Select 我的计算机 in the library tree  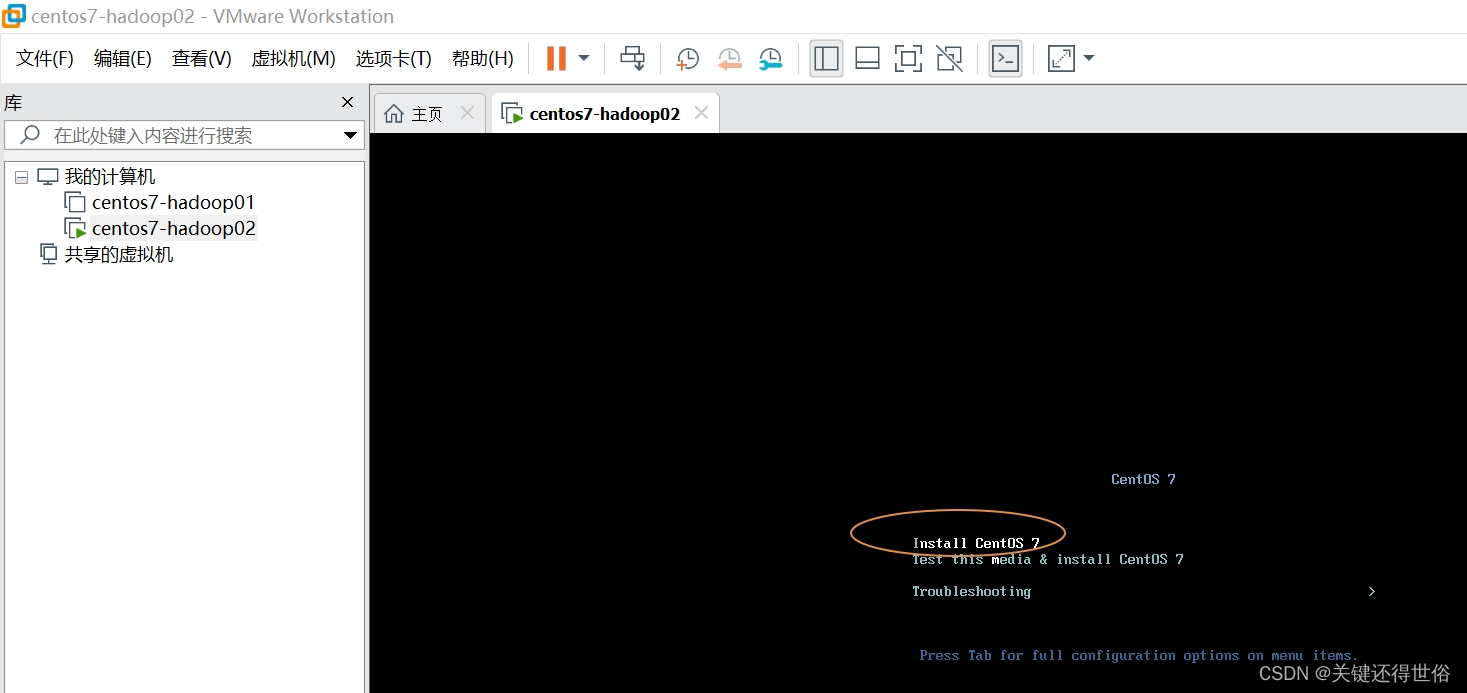tap(110, 177)
